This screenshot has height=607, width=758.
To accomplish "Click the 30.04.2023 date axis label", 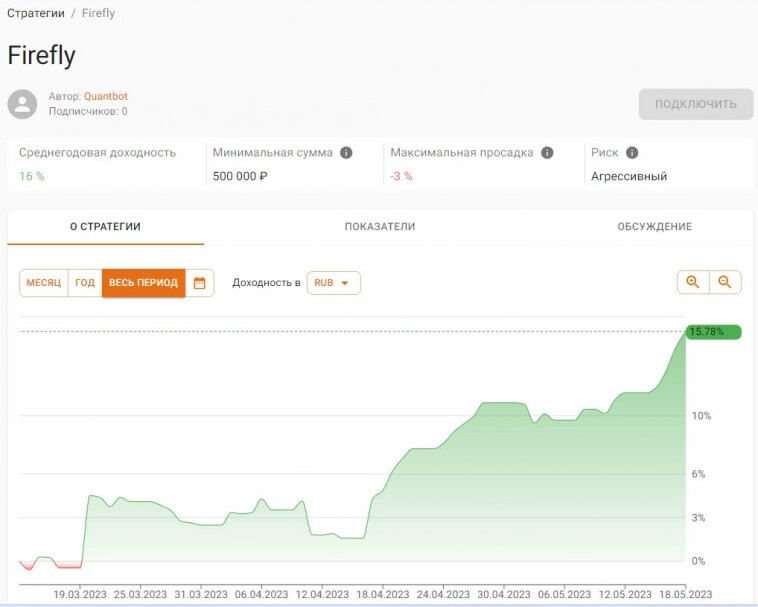I will [x=504, y=594].
